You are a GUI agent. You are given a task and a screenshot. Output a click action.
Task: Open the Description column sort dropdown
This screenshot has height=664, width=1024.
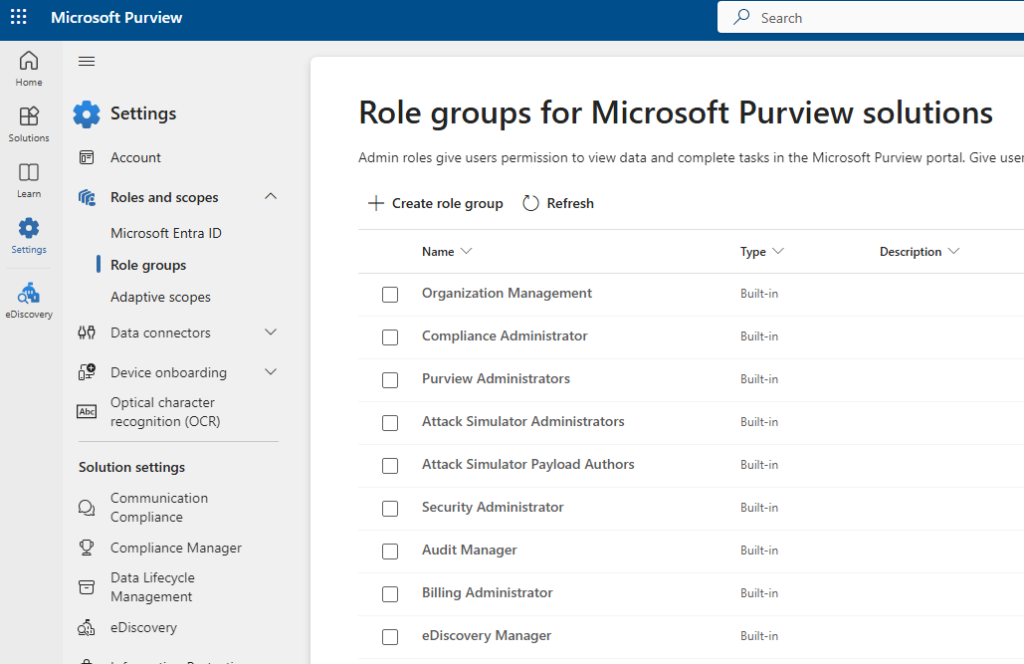[x=953, y=251]
